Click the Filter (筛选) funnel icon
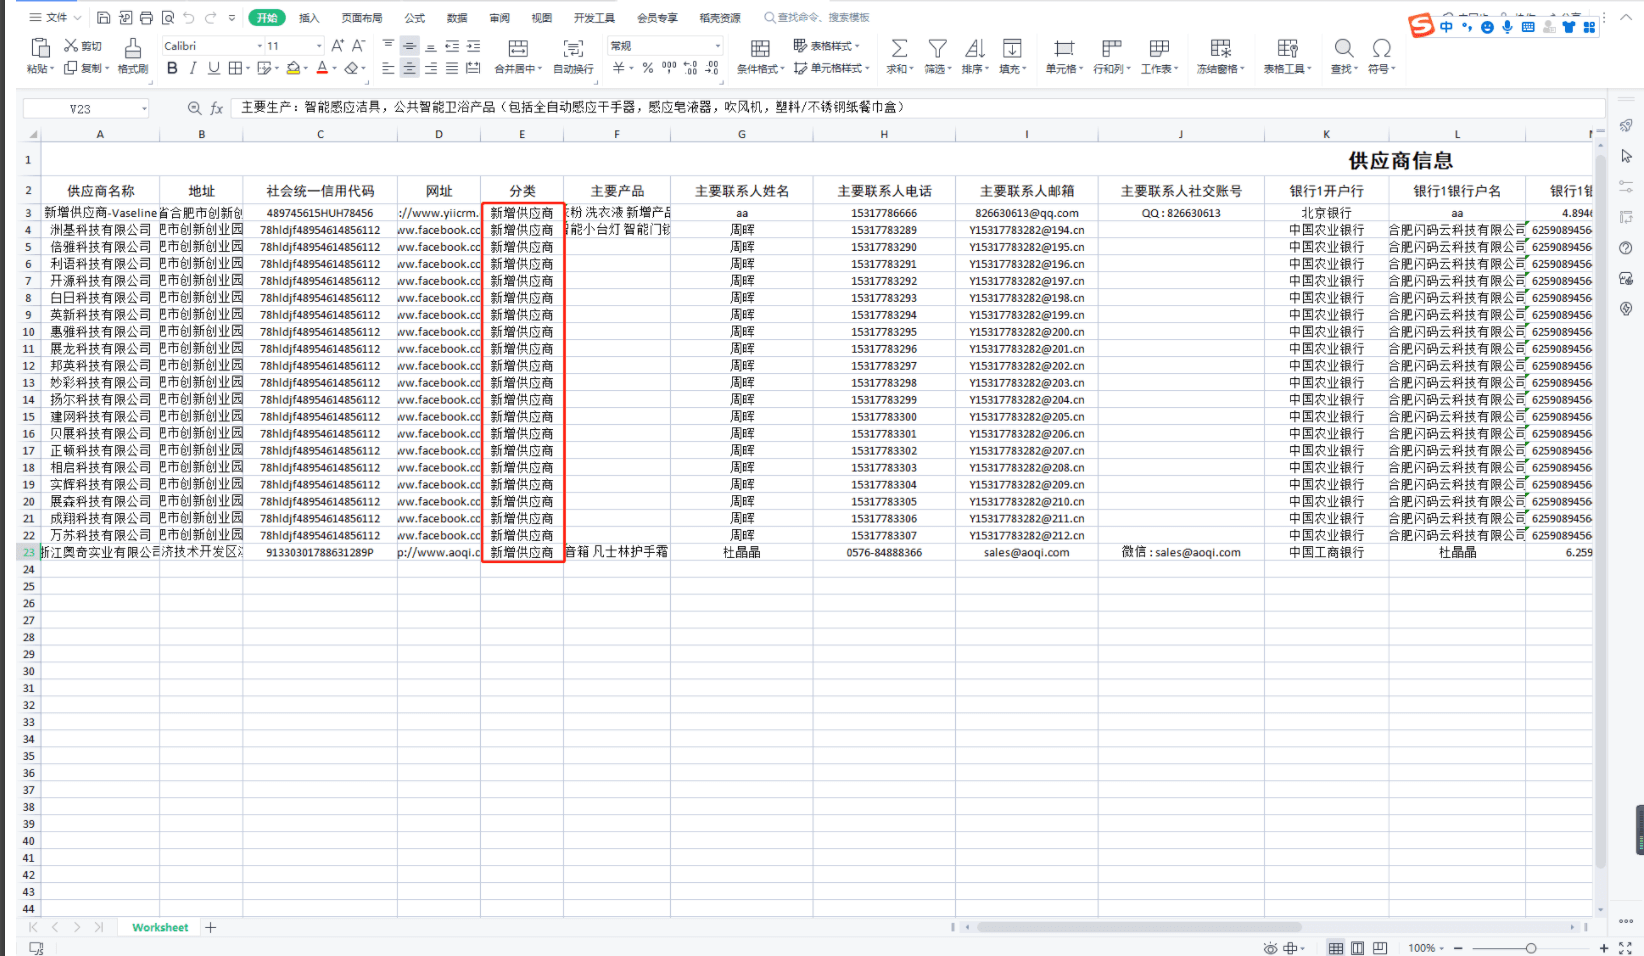The width and height of the screenshot is (1644, 956). click(x=937, y=48)
